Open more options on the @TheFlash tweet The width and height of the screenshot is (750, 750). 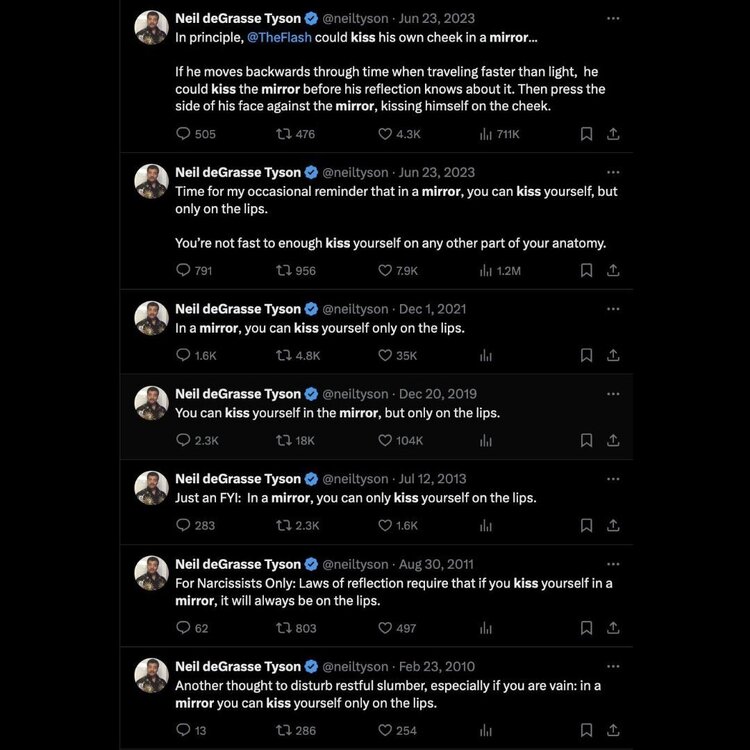(613, 18)
